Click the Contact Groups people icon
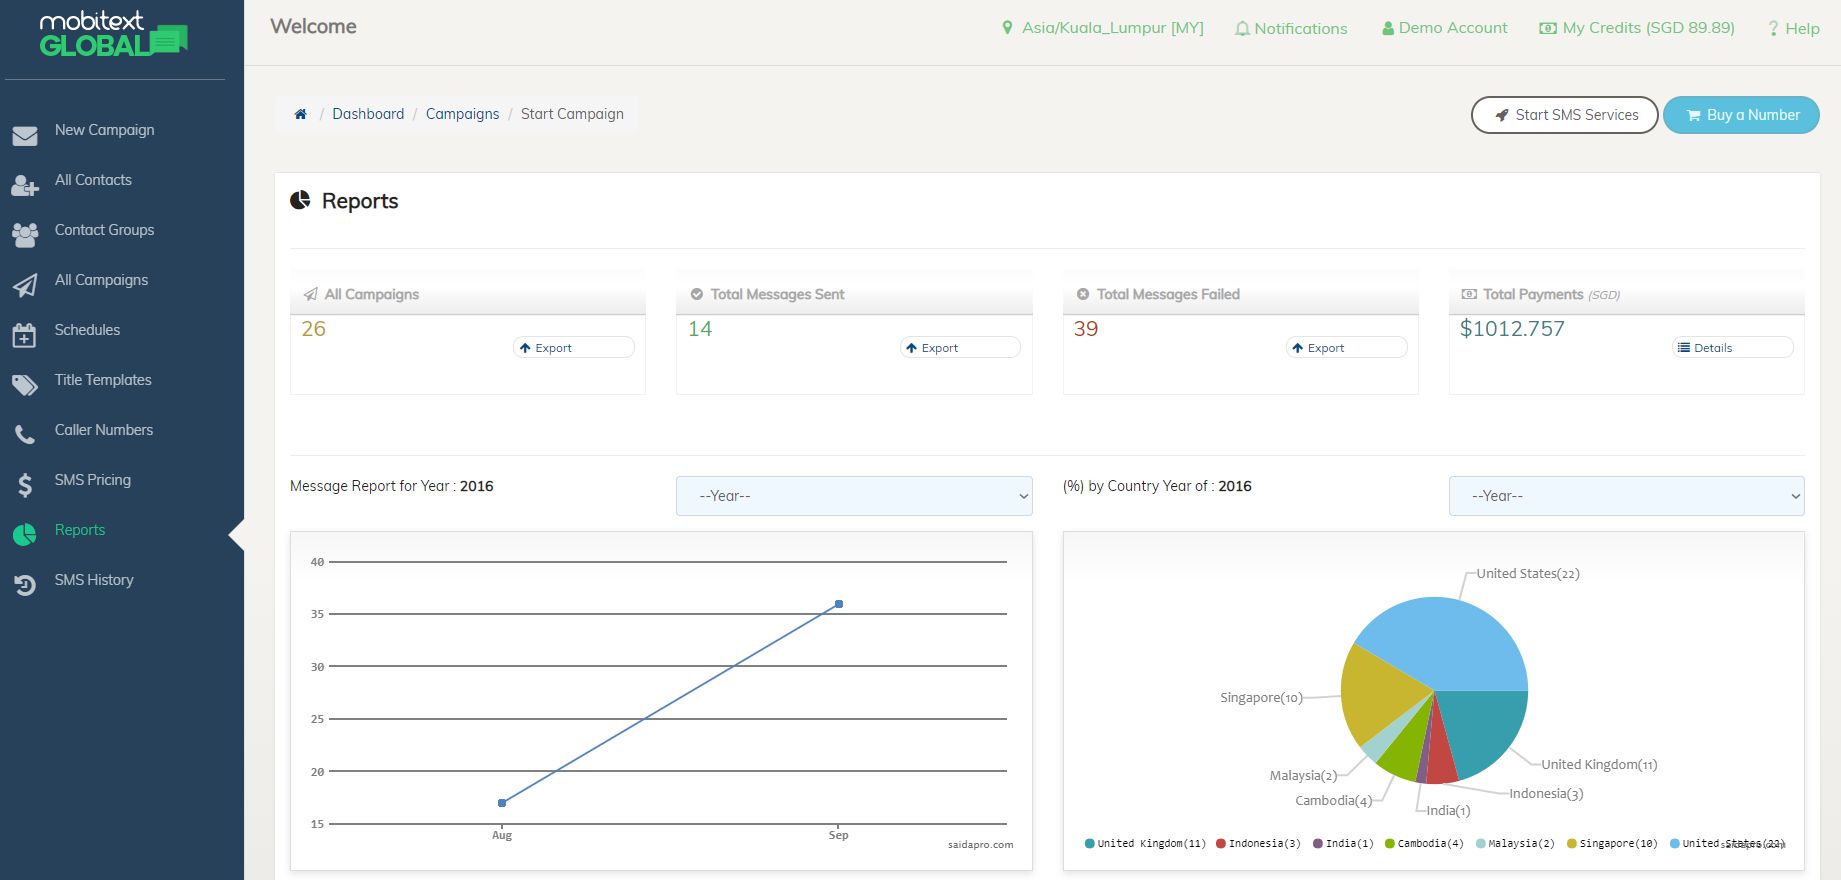The width and height of the screenshot is (1841, 880). pos(25,236)
